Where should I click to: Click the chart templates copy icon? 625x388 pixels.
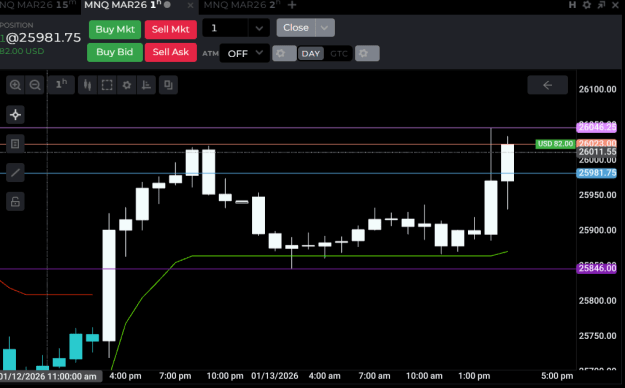168,85
